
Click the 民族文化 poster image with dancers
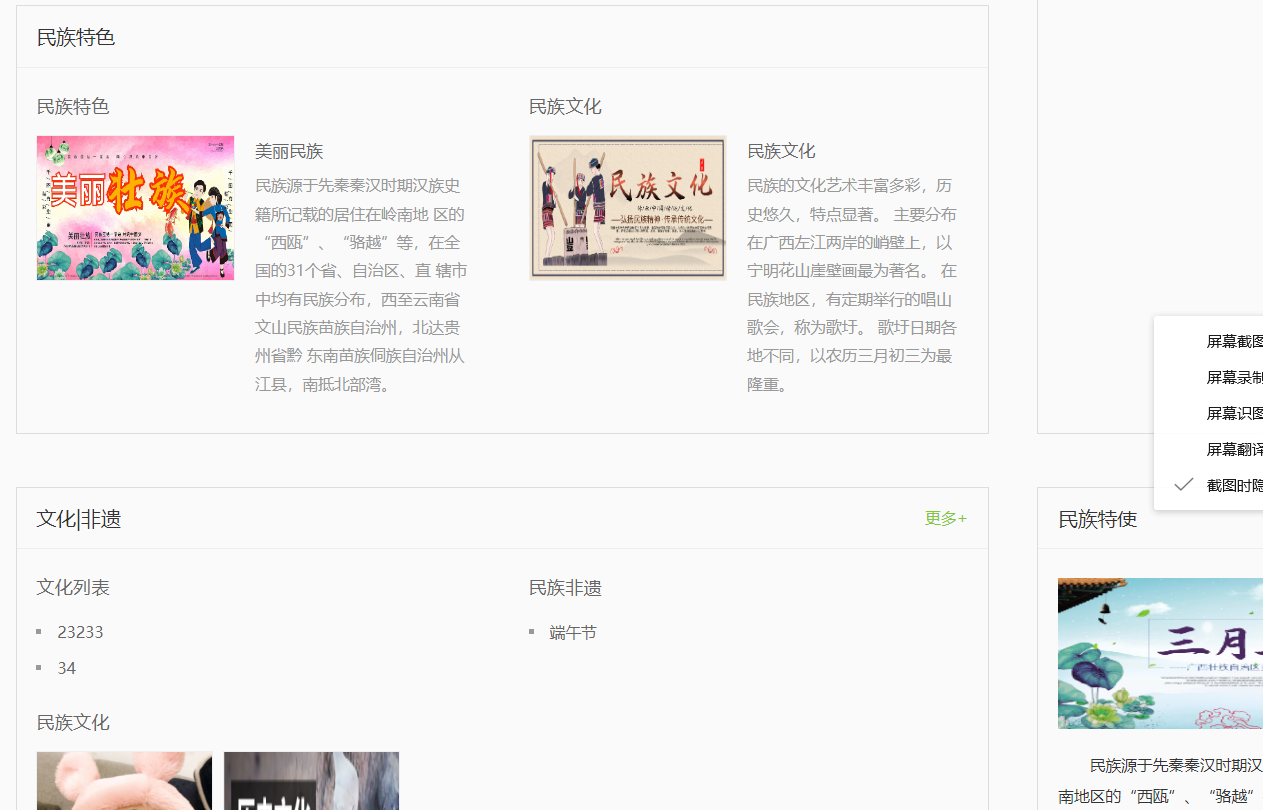click(x=627, y=208)
